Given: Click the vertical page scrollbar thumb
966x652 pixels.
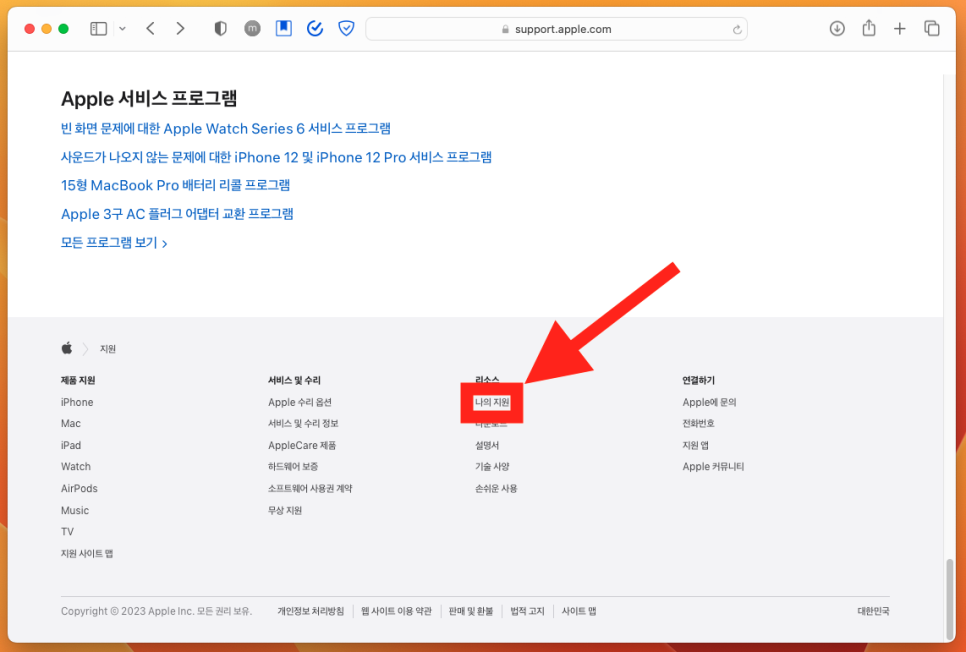Looking at the screenshot, I should tap(950, 598).
